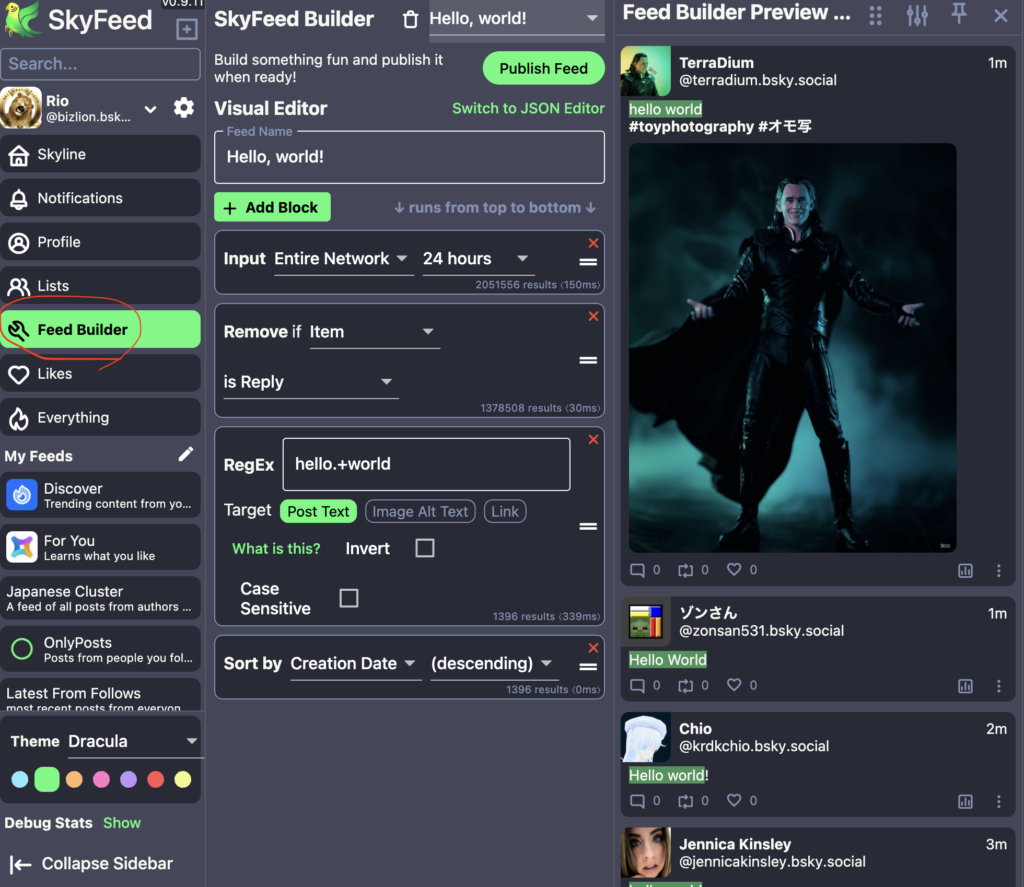Show Debug Stats
This screenshot has height=887, width=1024.
[122, 823]
